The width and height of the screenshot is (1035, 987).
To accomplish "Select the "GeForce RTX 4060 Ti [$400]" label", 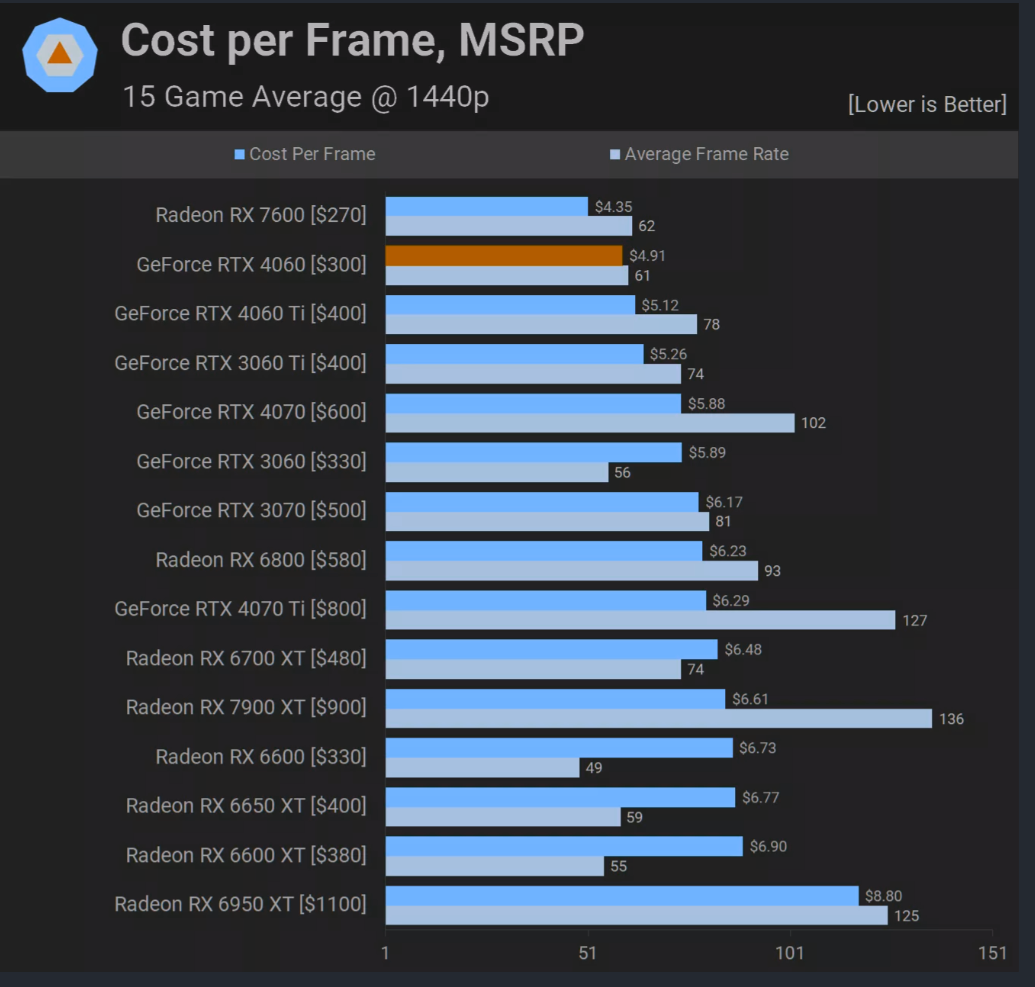I will pos(240,314).
